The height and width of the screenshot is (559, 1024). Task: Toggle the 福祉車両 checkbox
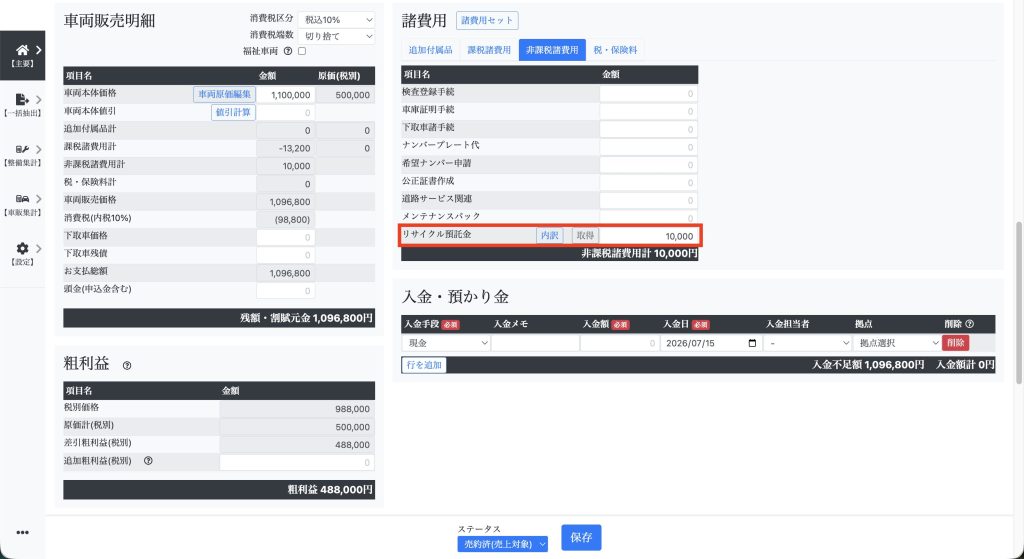pos(302,51)
